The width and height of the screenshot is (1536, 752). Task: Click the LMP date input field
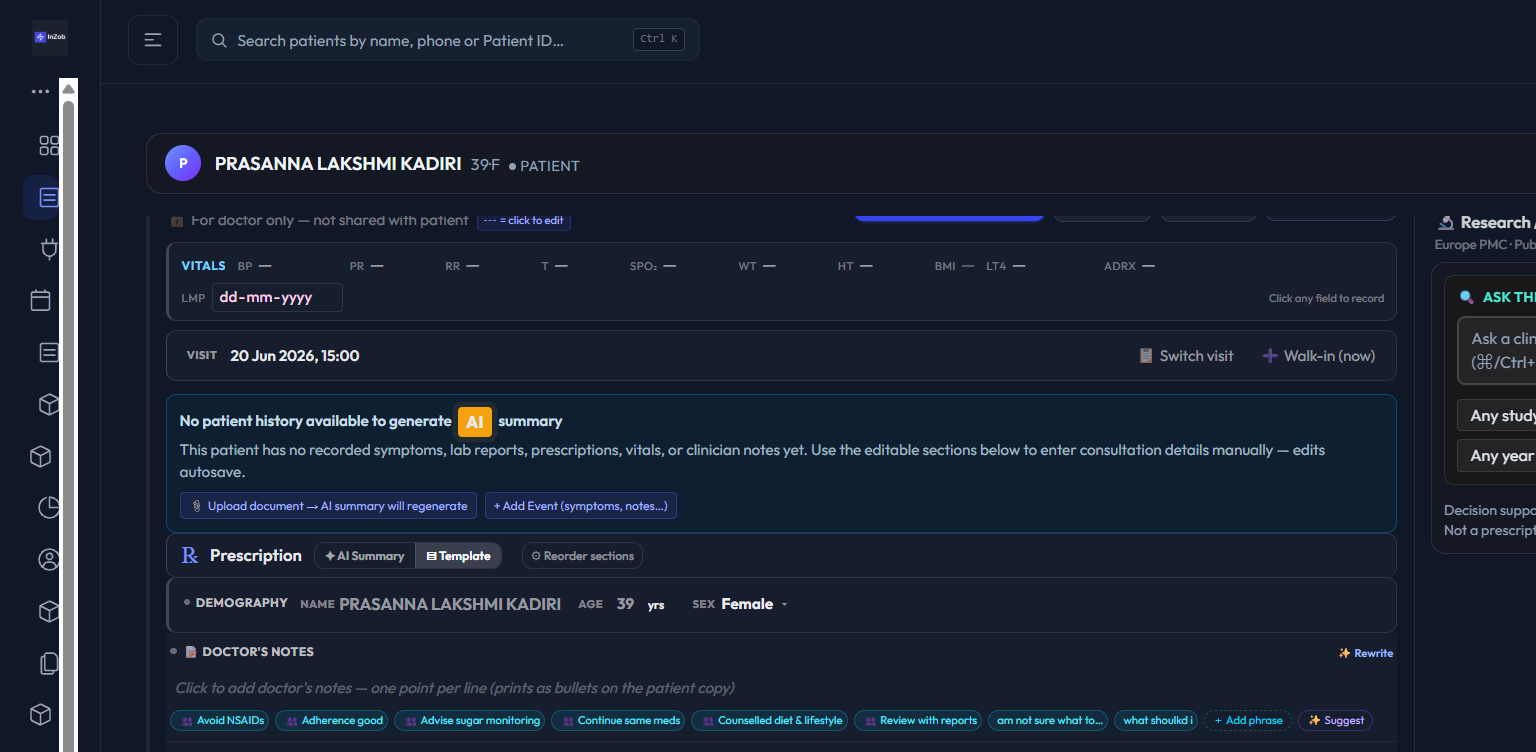(277, 298)
